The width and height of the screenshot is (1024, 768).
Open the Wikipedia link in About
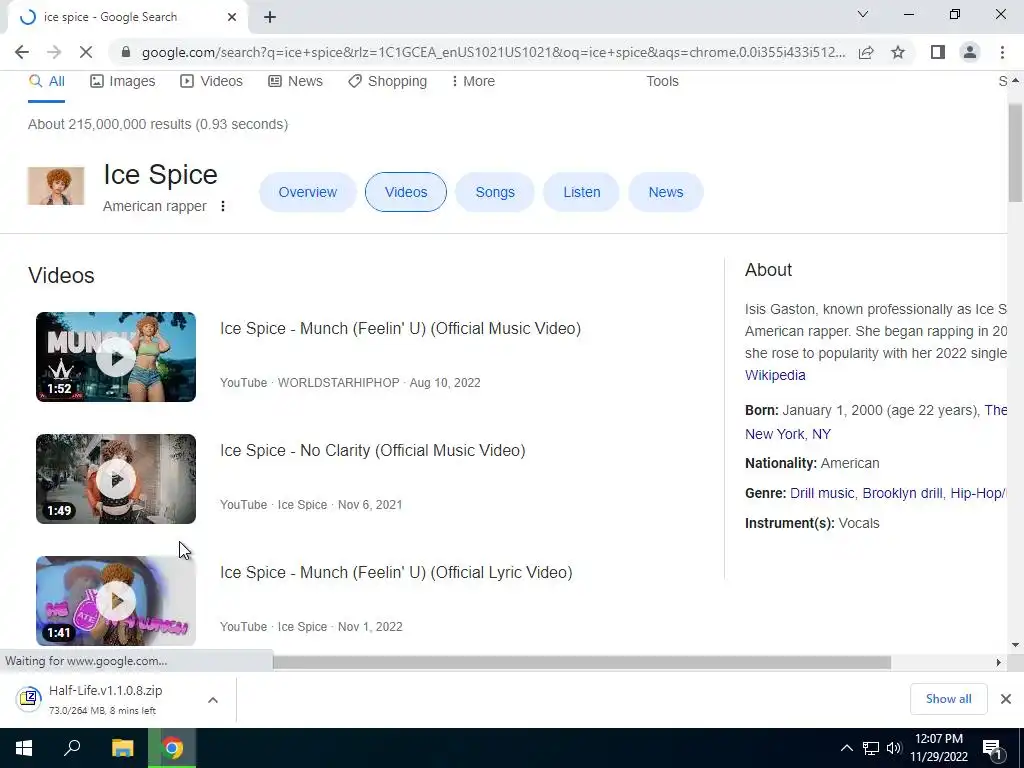pyautogui.click(x=775, y=376)
